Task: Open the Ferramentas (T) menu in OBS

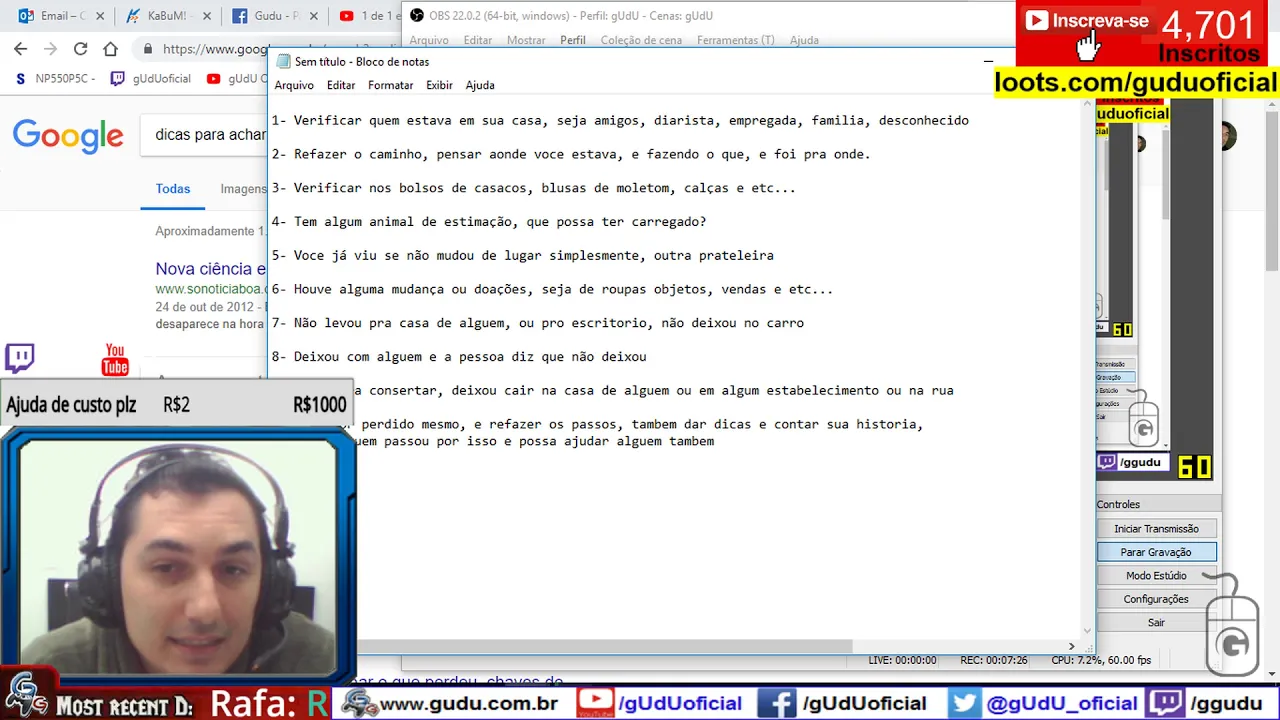Action: pos(736,40)
